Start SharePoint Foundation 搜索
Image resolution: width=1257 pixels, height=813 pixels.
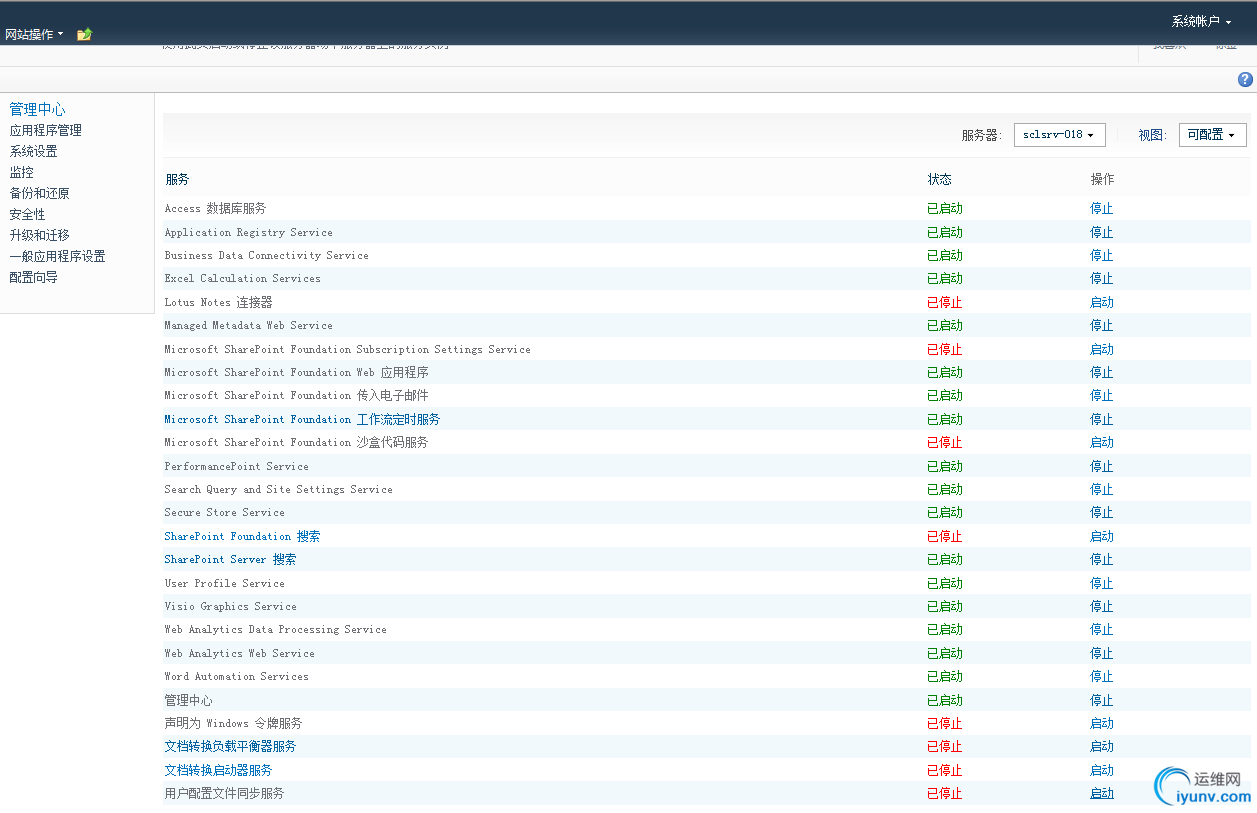pos(1101,536)
